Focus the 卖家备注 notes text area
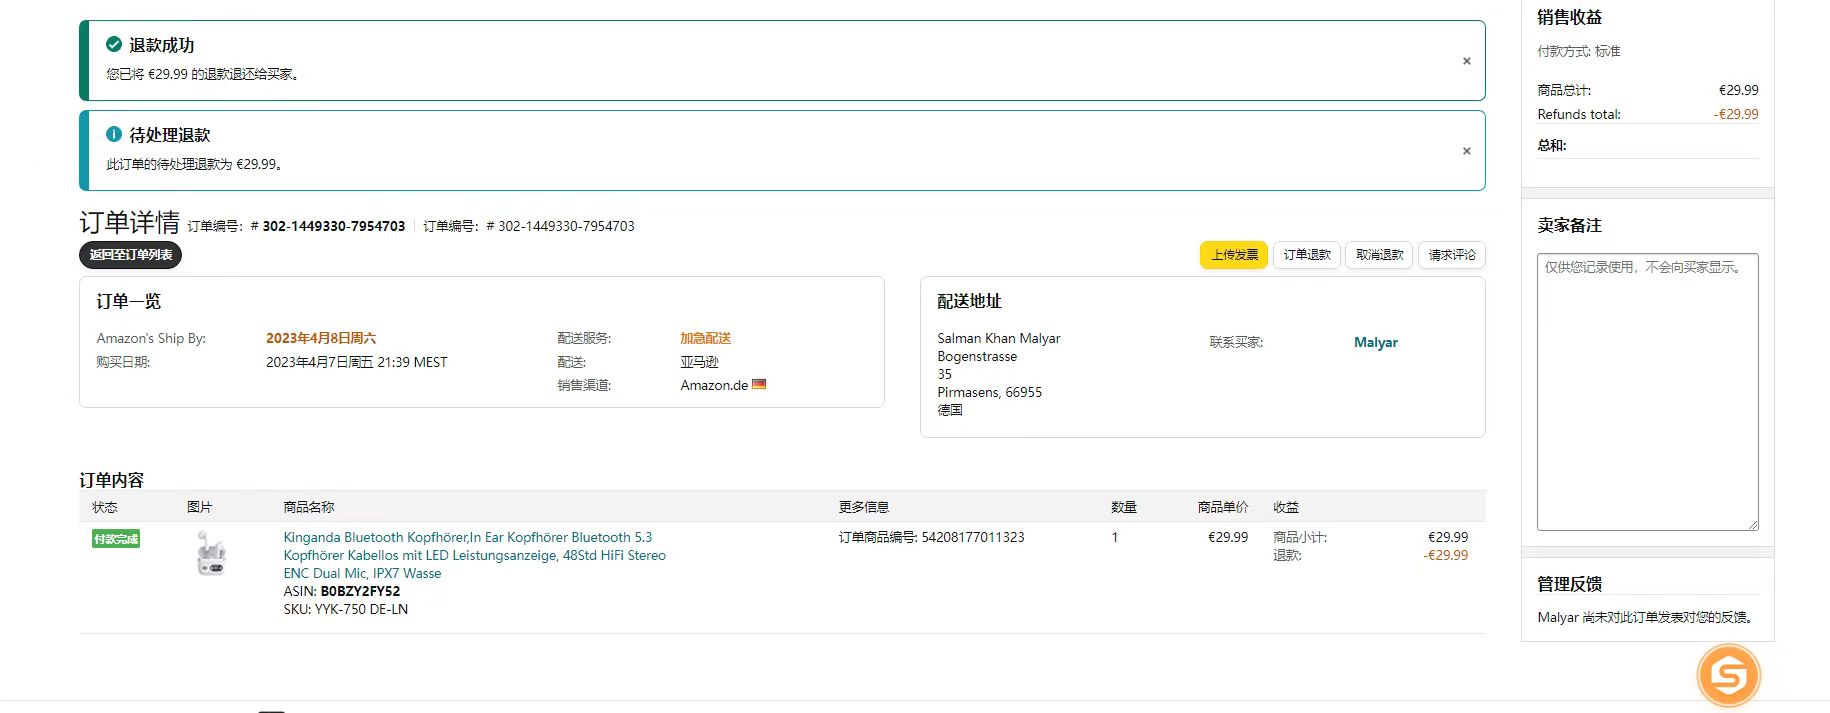The image size is (1830, 713). (x=1646, y=391)
